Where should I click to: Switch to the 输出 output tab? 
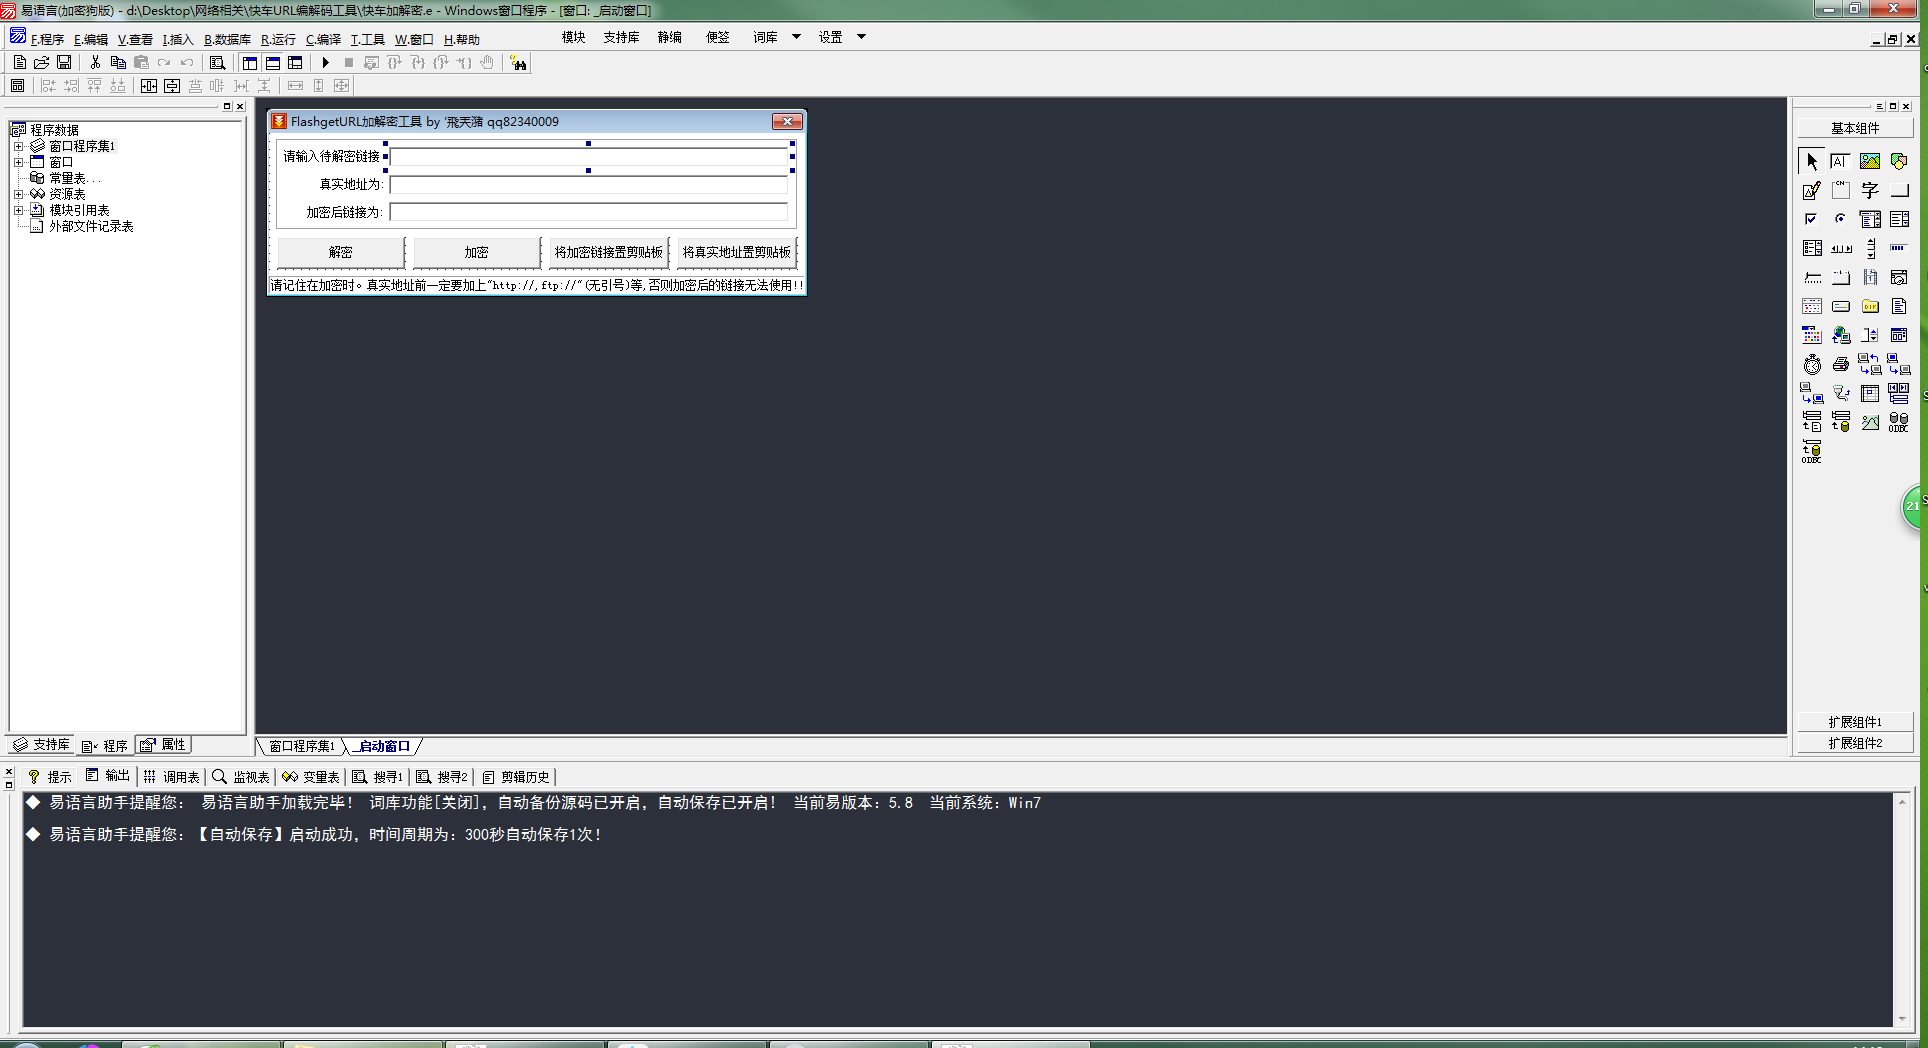108,776
